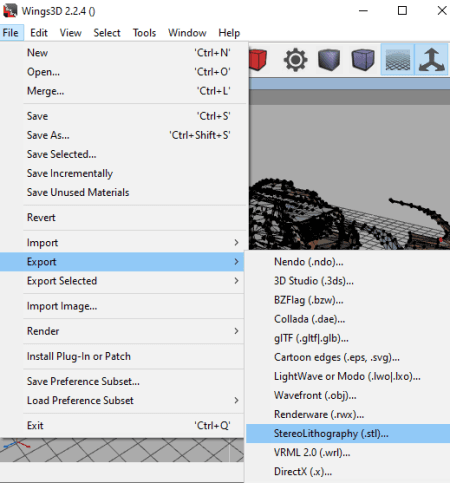Image resolution: width=450 pixels, height=483 pixels.
Task: Click Install Plug-In or Patch
Action: point(123,356)
